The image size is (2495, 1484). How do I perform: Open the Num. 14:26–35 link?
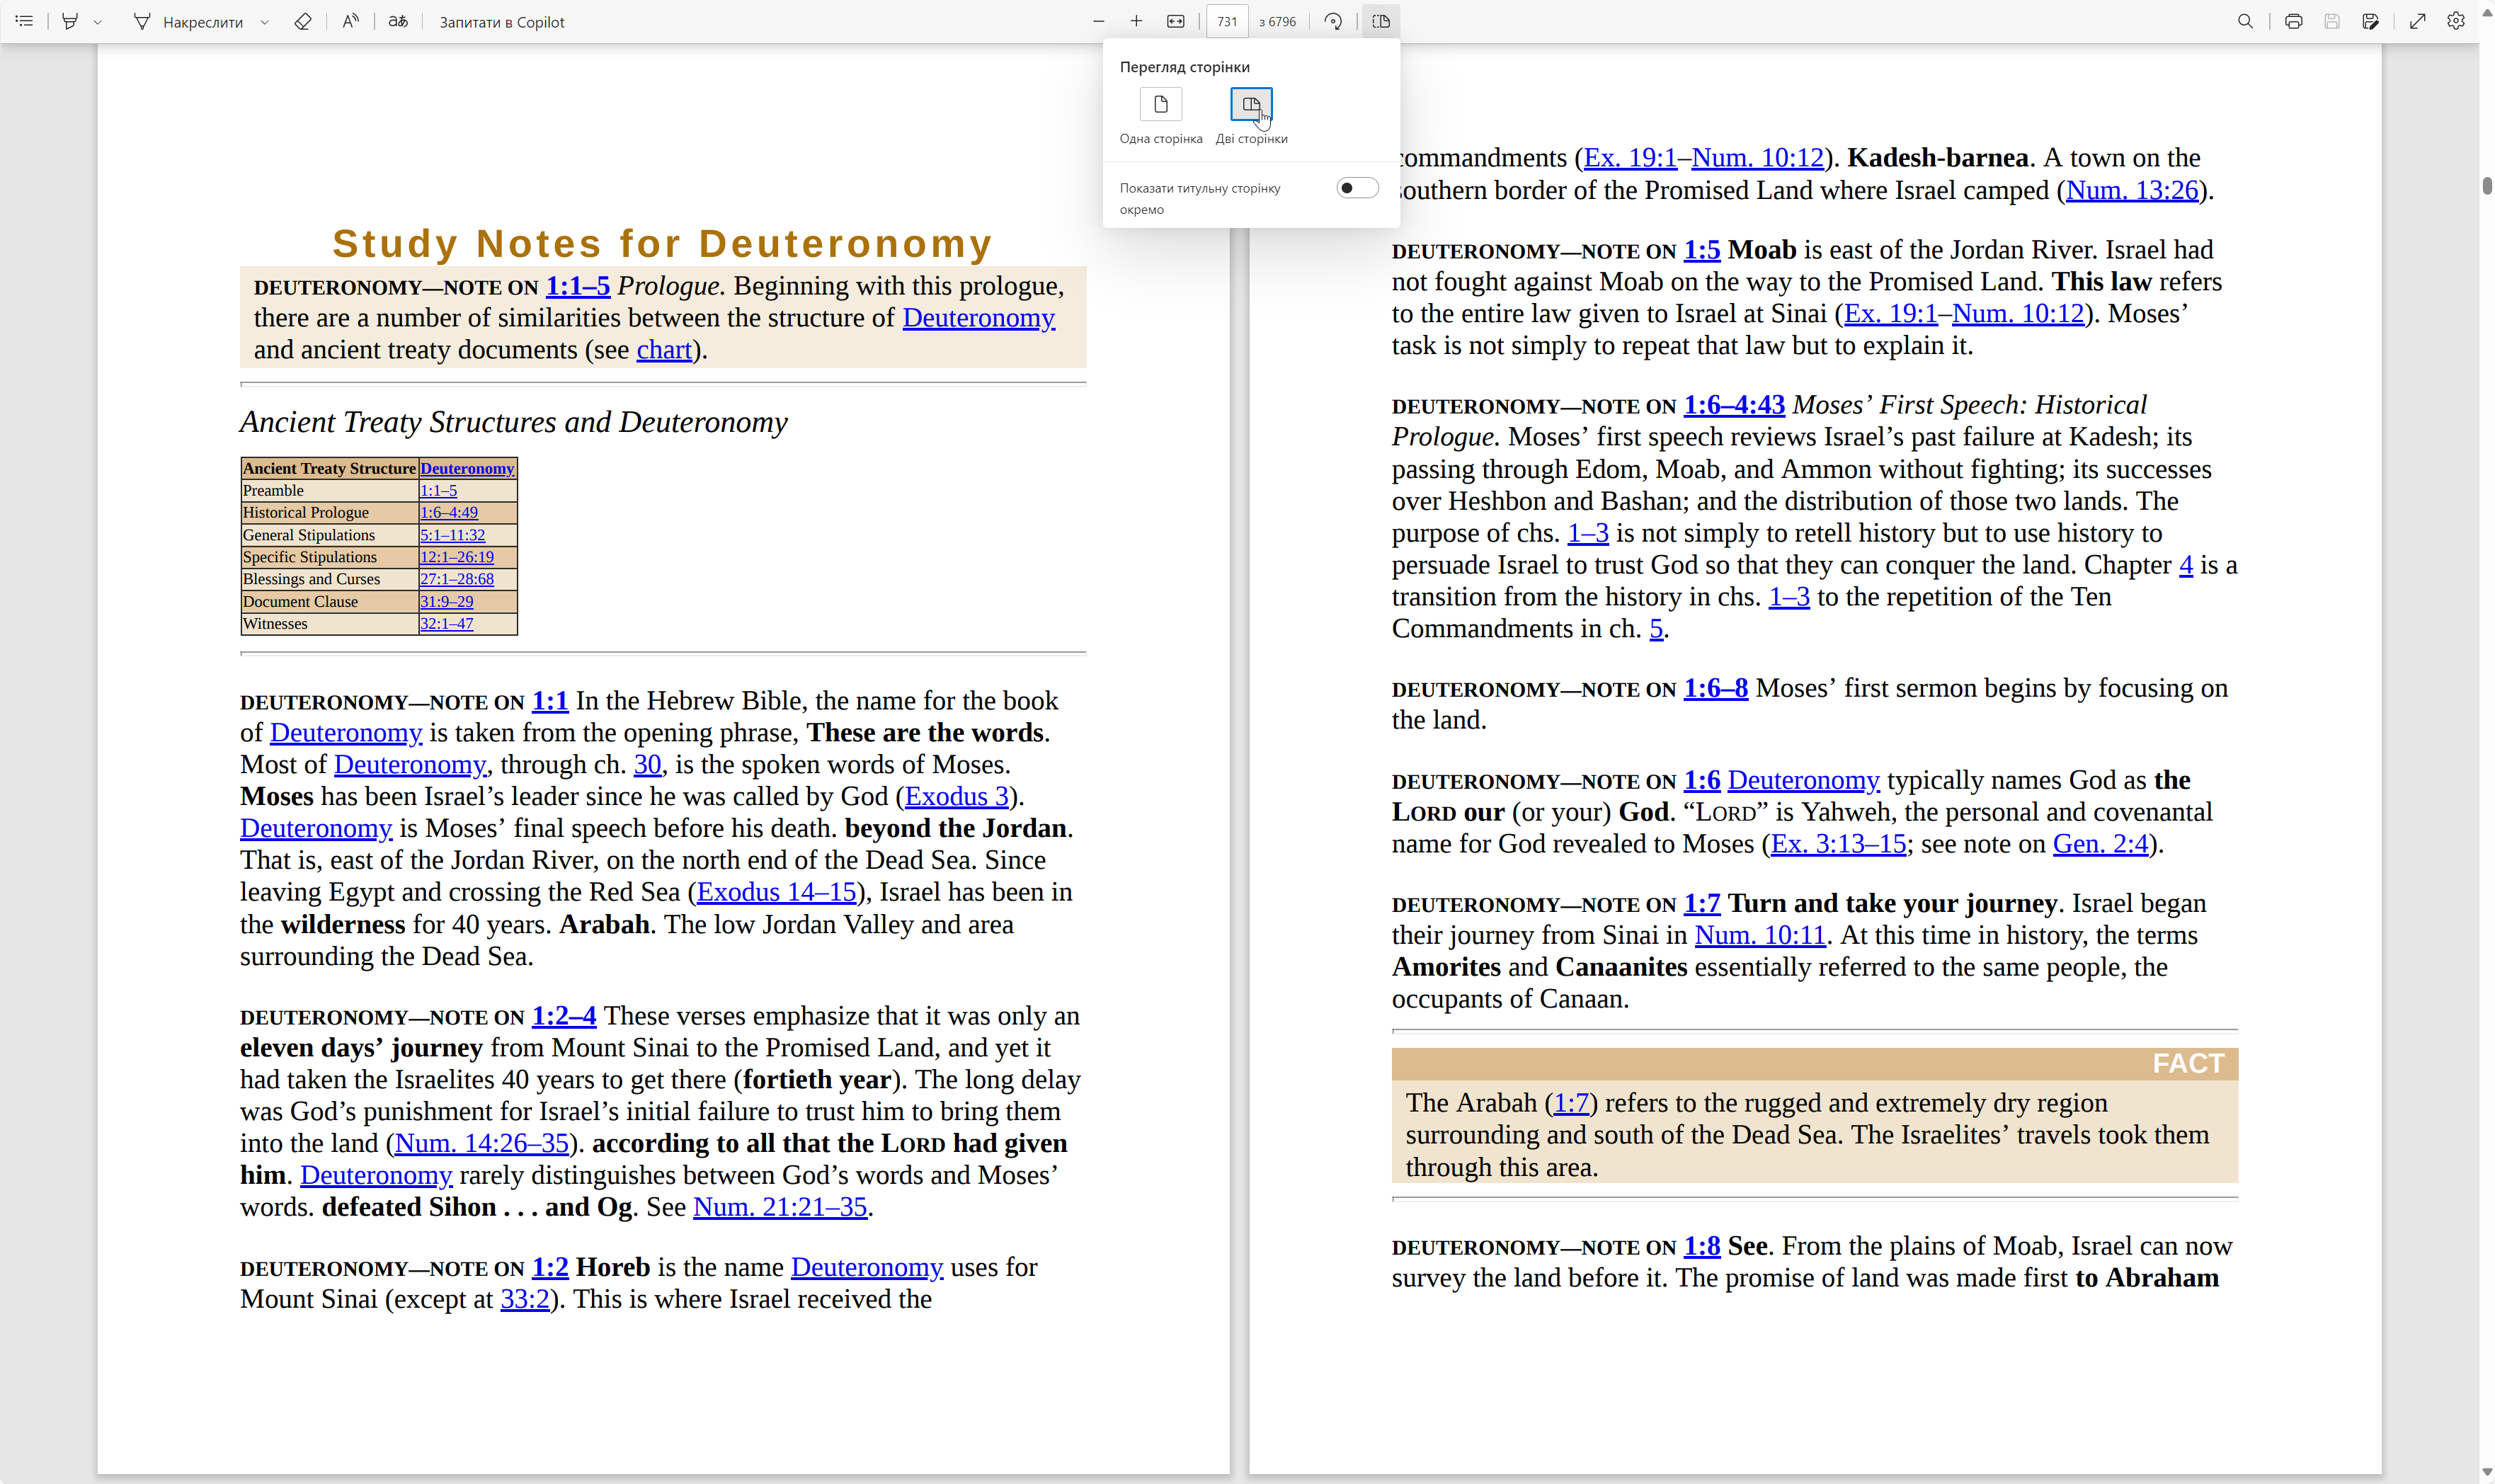[482, 1143]
